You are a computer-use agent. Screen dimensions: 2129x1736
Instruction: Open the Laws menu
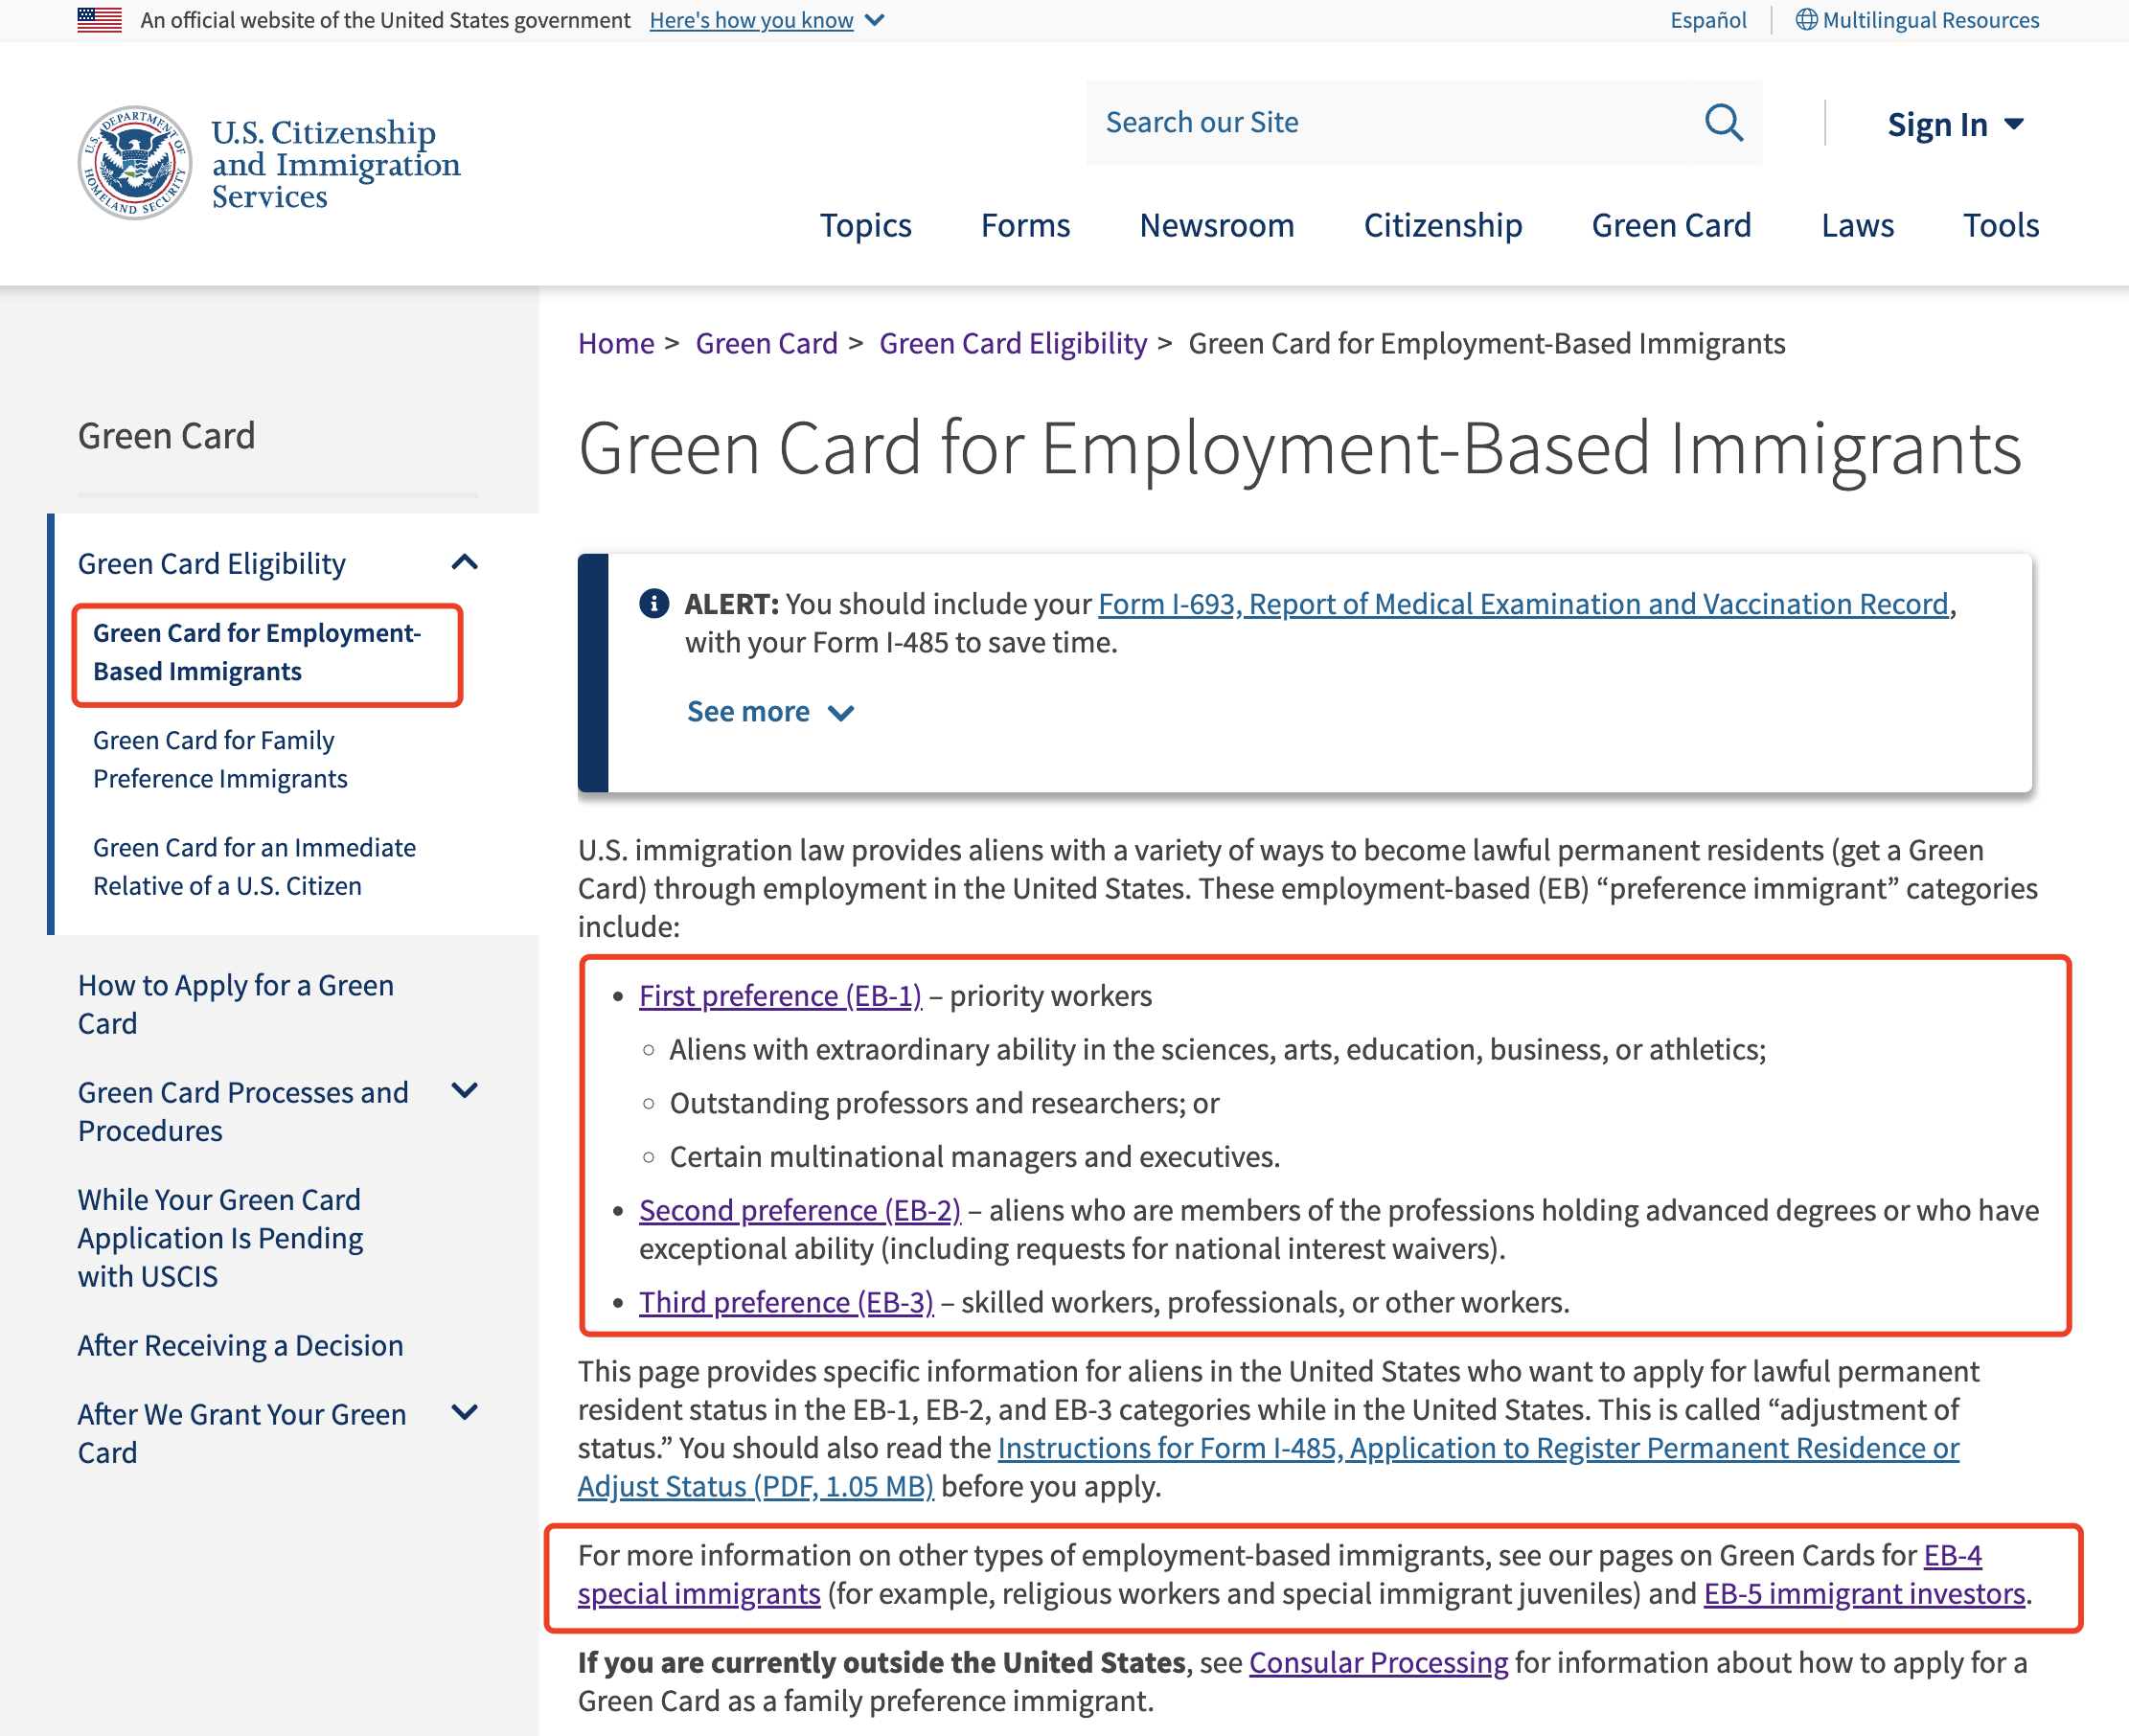pyautogui.click(x=1857, y=225)
